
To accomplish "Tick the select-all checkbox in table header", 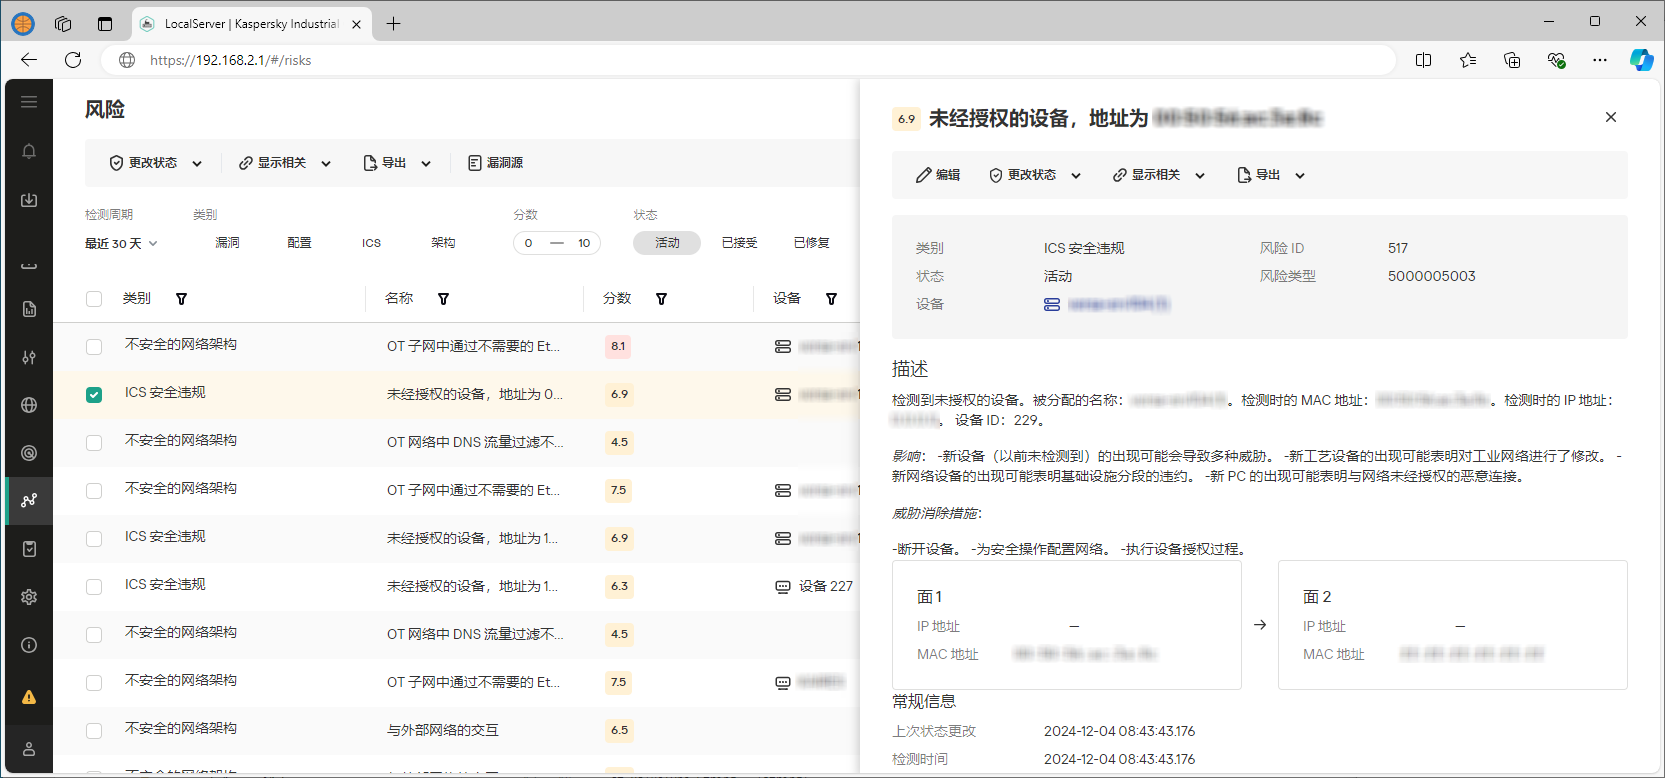I will pyautogui.click(x=94, y=299).
